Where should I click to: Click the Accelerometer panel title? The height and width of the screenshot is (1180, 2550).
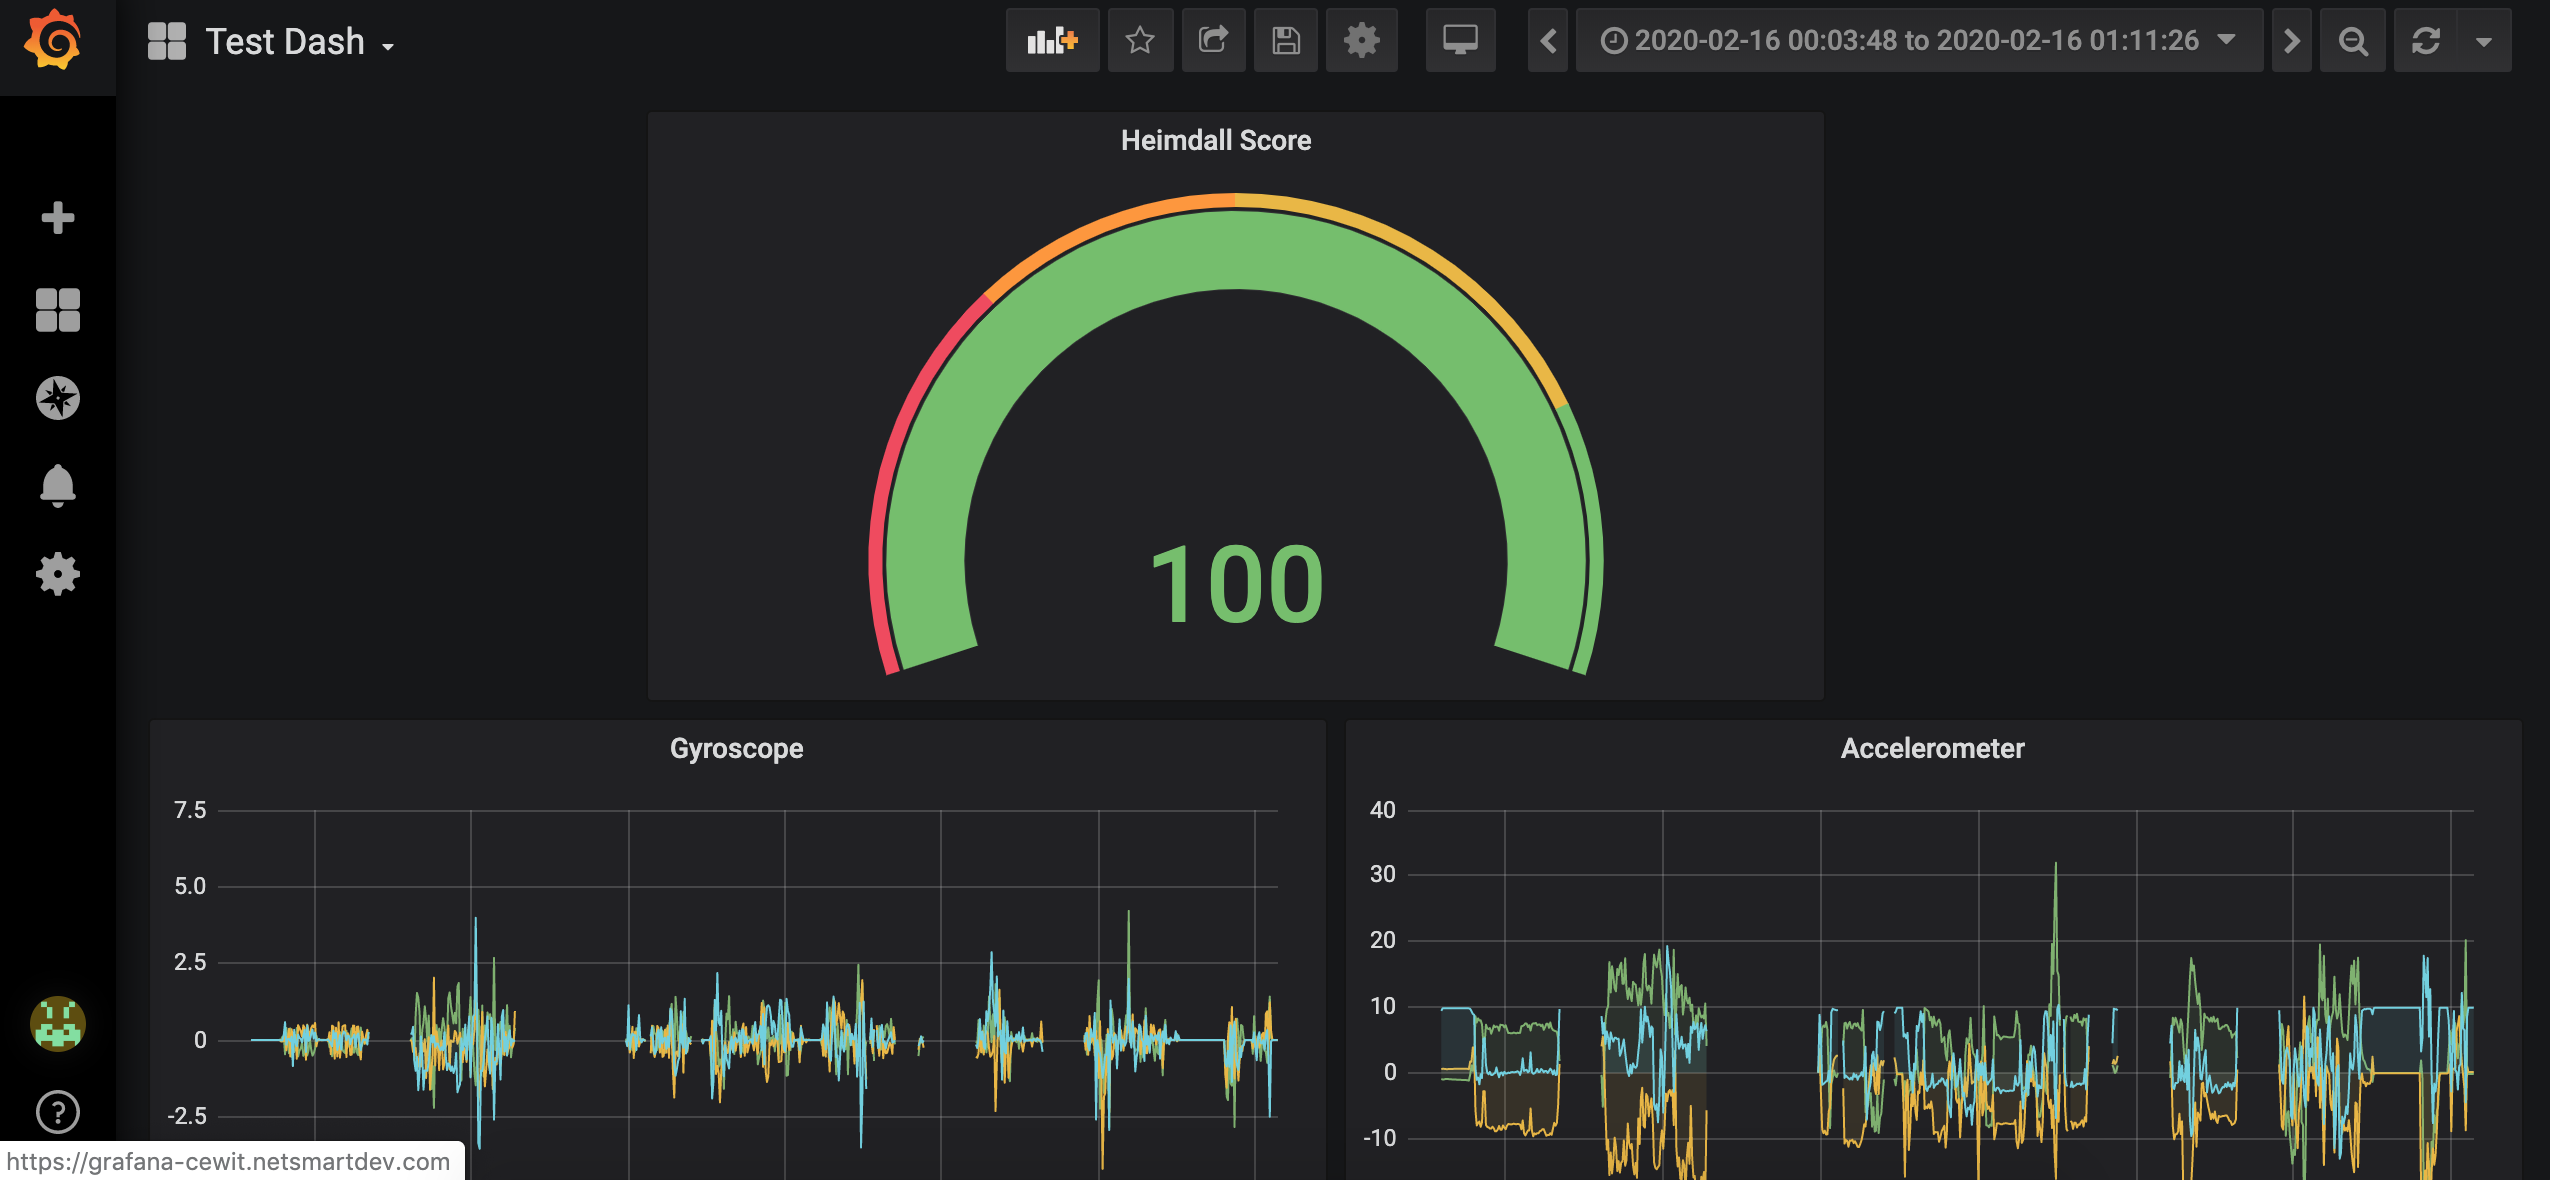tap(1932, 748)
